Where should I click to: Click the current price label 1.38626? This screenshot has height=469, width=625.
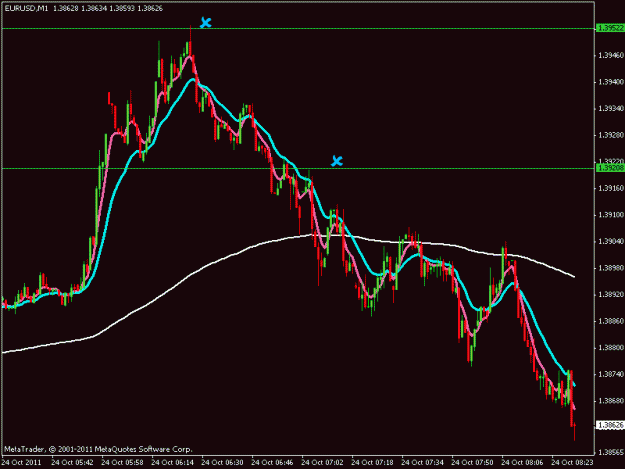coord(610,425)
